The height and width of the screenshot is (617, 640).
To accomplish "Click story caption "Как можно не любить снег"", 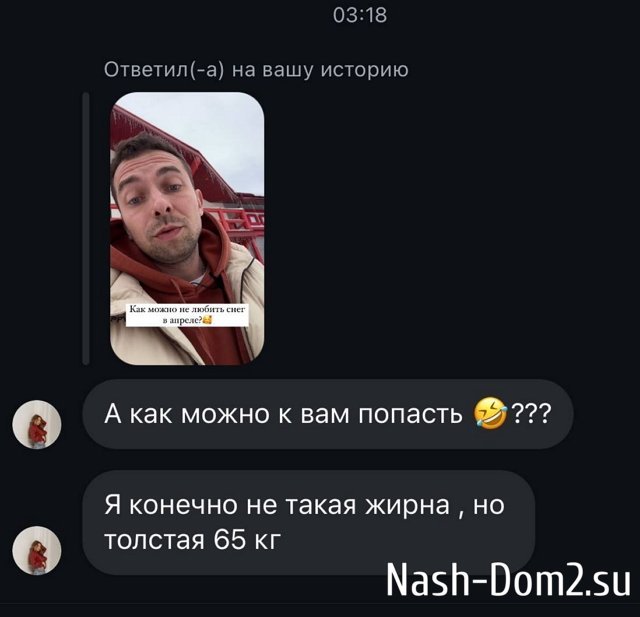I will pos(187,315).
